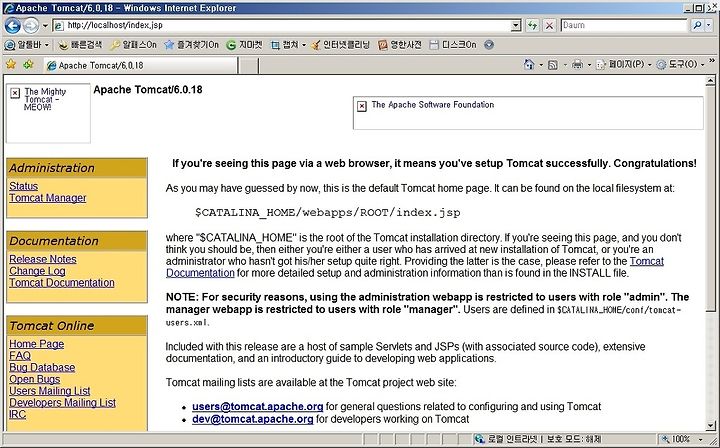Open the Print dropdown arrow

pos(589,65)
